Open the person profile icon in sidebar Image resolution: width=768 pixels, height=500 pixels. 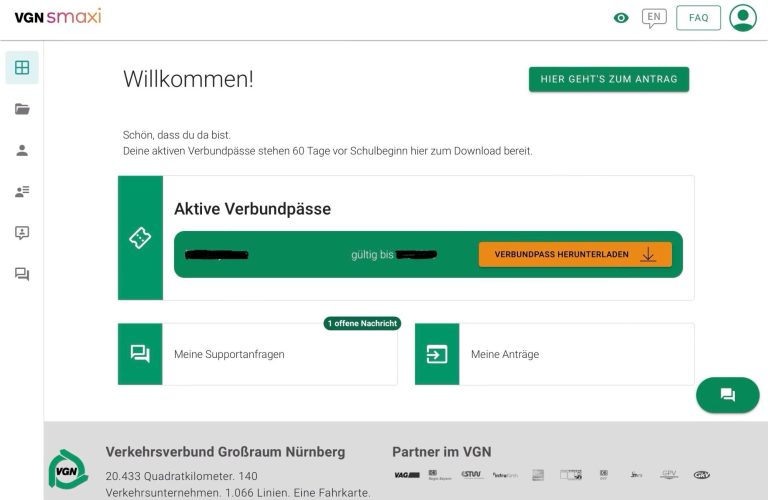(x=22, y=150)
